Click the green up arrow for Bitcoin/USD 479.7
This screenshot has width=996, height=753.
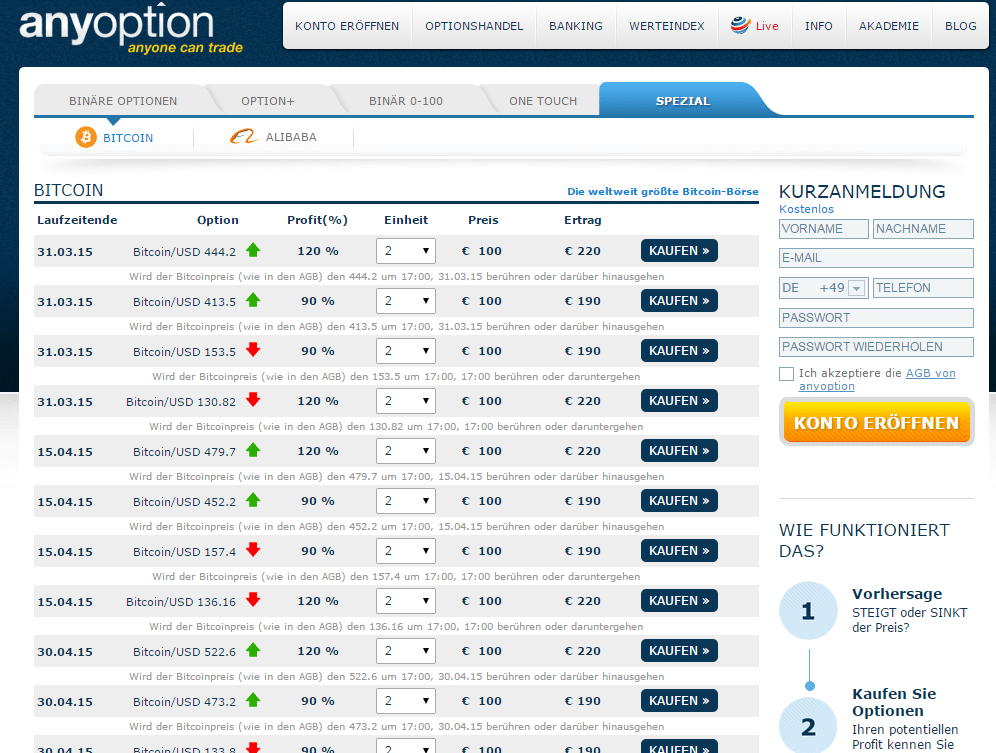click(x=253, y=451)
